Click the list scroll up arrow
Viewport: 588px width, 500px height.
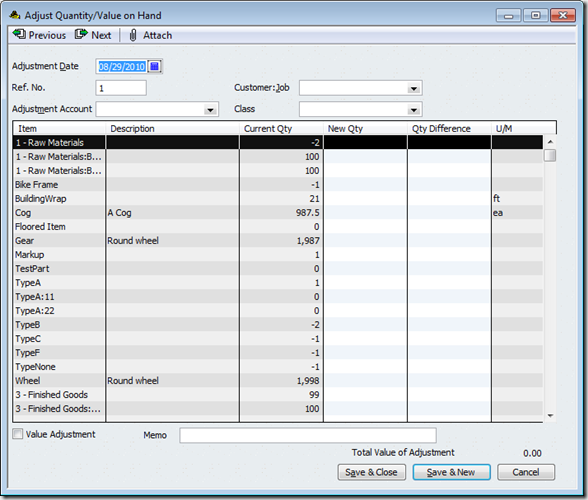(x=550, y=142)
